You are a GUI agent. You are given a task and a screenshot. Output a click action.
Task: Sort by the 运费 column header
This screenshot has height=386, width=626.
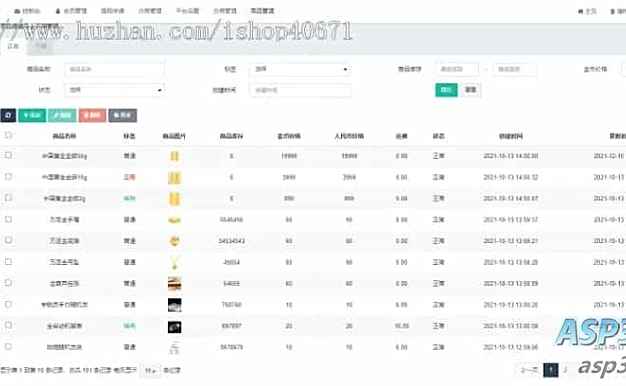[x=402, y=136]
